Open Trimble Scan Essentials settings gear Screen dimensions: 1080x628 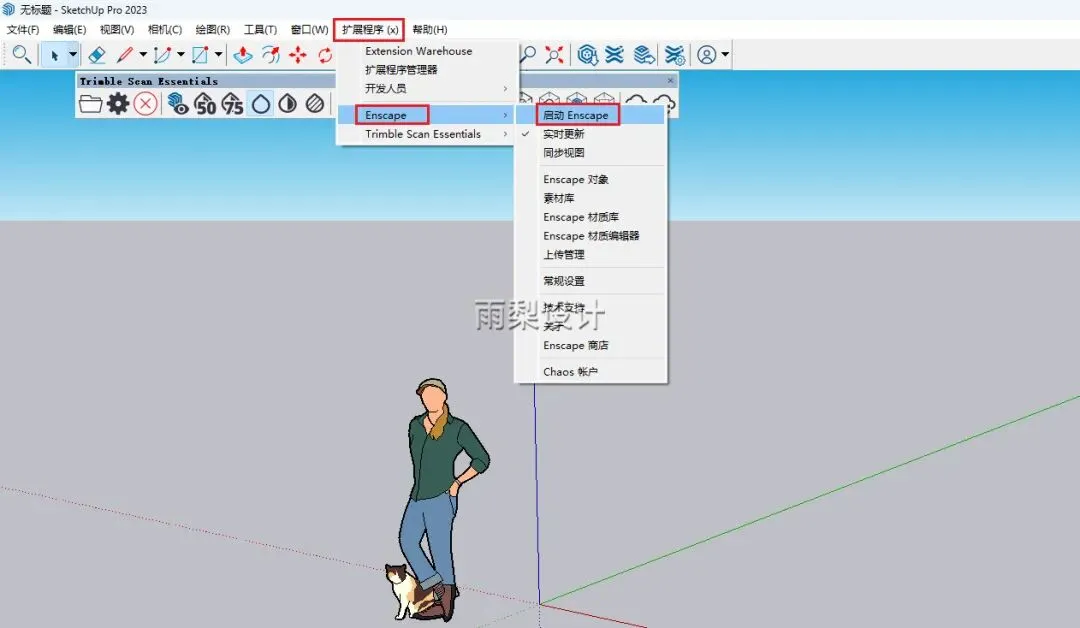(x=118, y=104)
